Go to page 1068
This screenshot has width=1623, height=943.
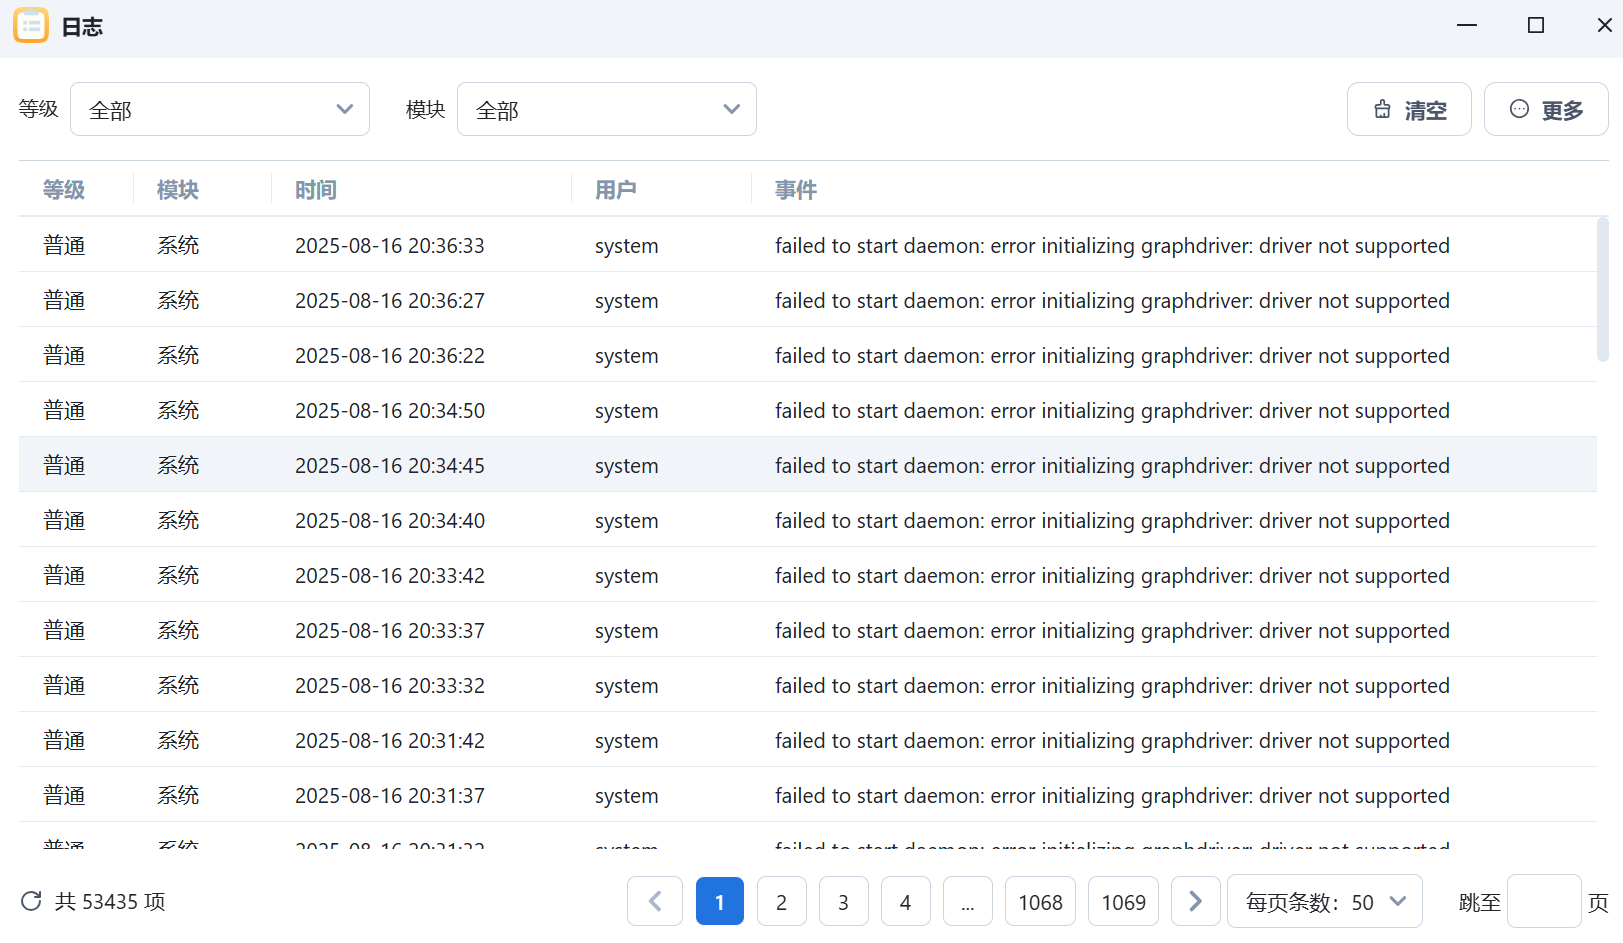pos(1040,902)
